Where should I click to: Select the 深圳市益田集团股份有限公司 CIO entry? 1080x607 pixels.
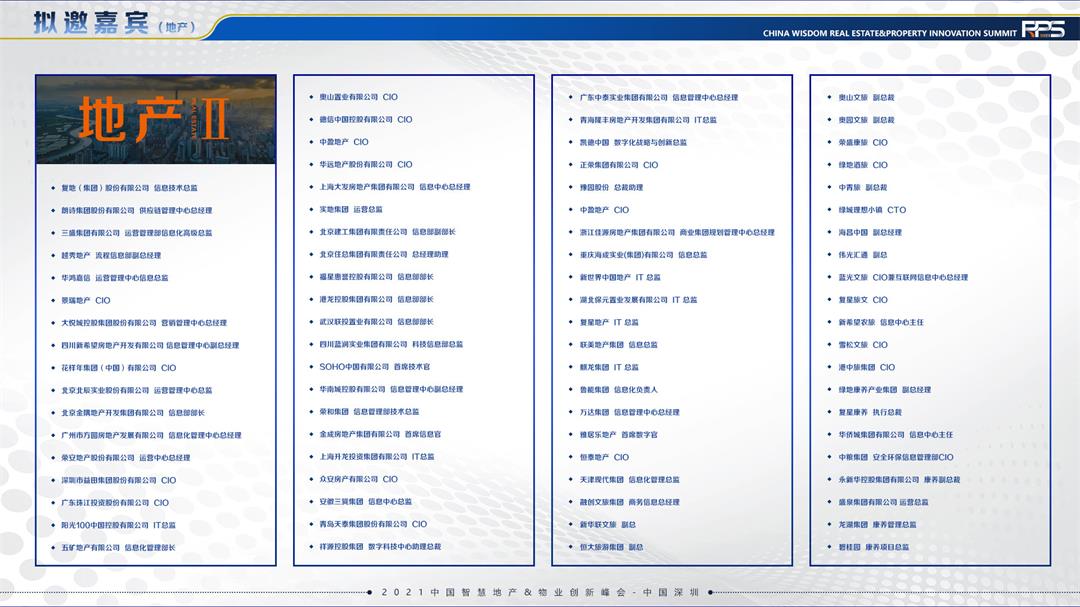[118, 480]
